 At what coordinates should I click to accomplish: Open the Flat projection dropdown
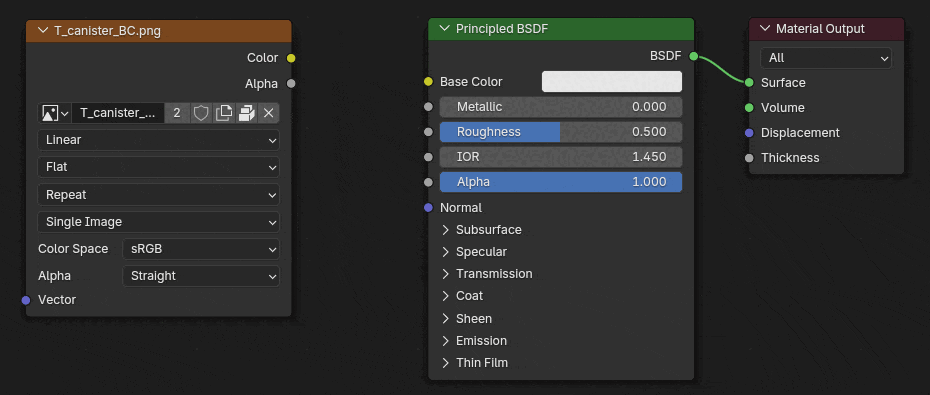[x=158, y=167]
